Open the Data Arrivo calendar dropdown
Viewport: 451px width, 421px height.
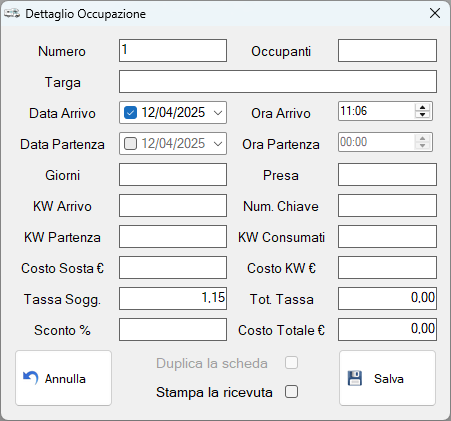(x=218, y=113)
